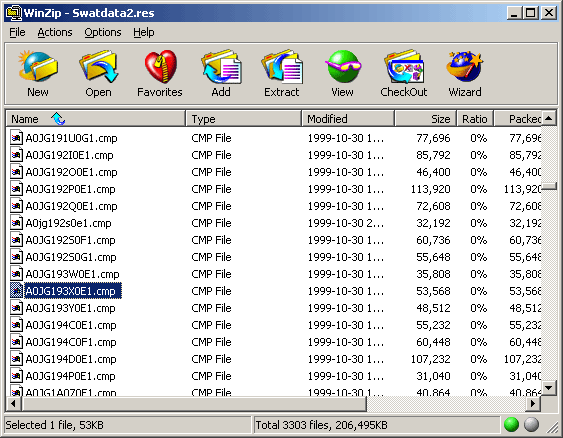Click the gray status light indicator

531,425
